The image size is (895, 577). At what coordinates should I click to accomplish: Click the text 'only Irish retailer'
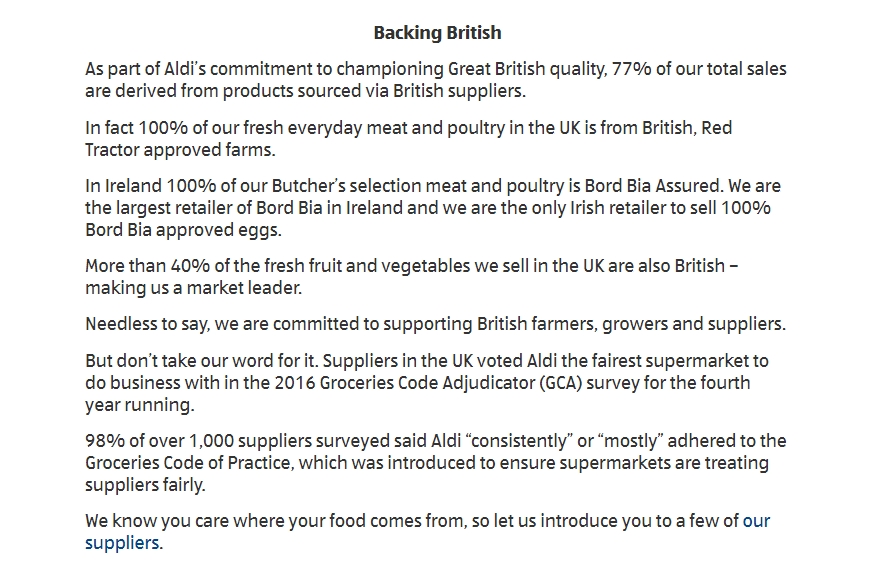597,208
